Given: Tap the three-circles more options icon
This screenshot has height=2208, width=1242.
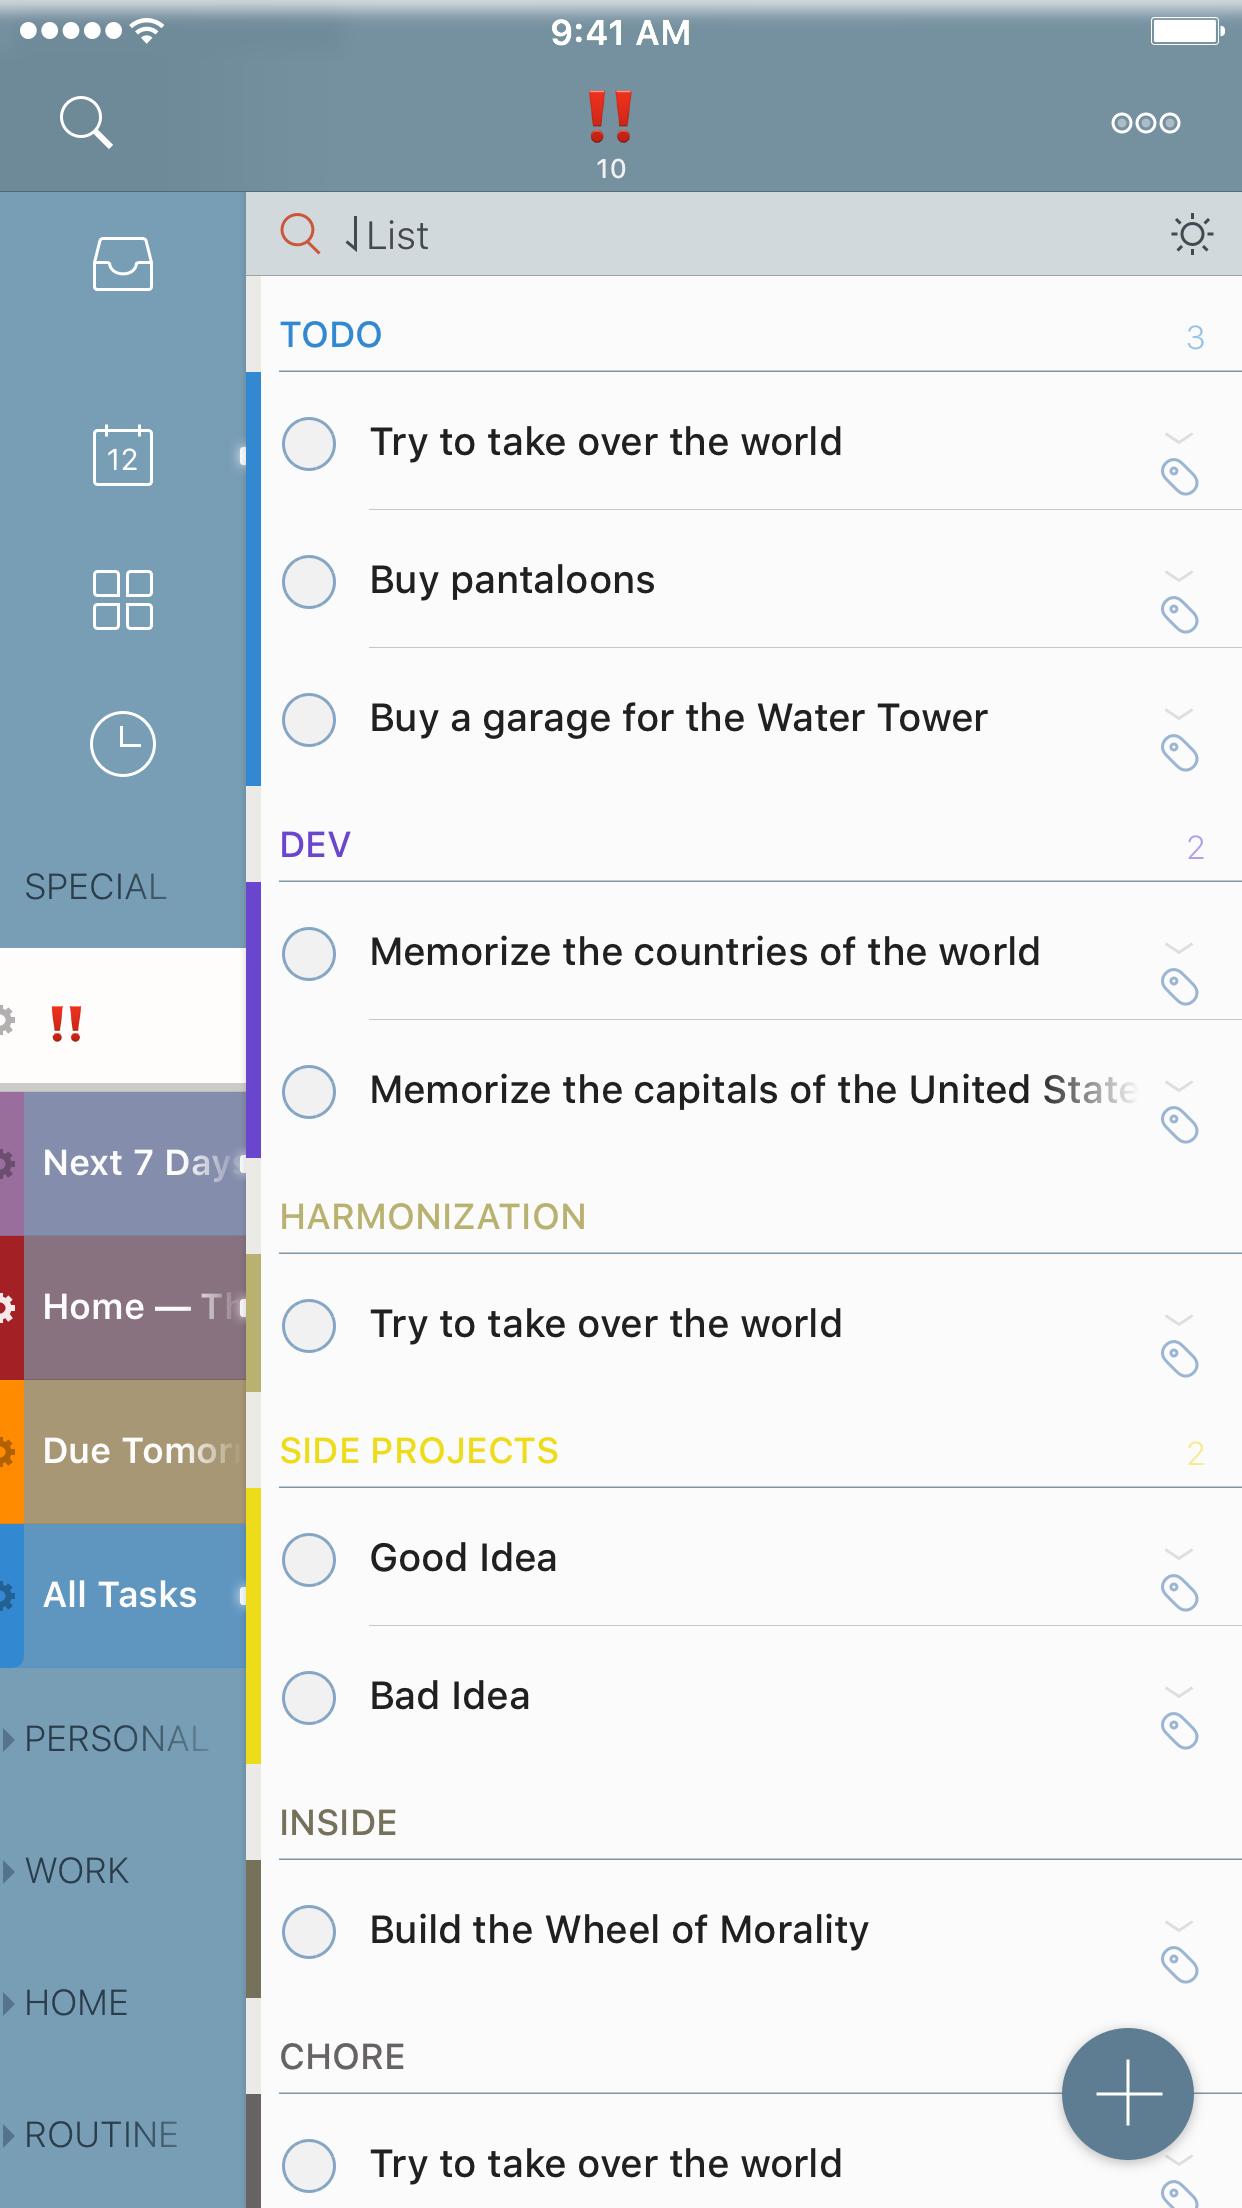Looking at the screenshot, I should 1145,123.
